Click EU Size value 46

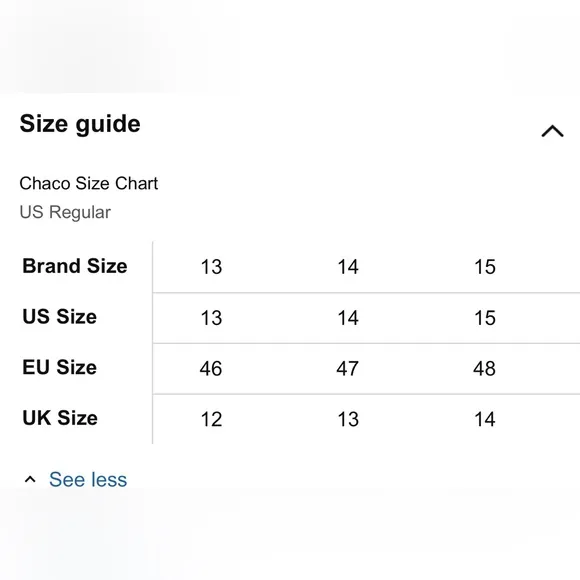pos(211,368)
